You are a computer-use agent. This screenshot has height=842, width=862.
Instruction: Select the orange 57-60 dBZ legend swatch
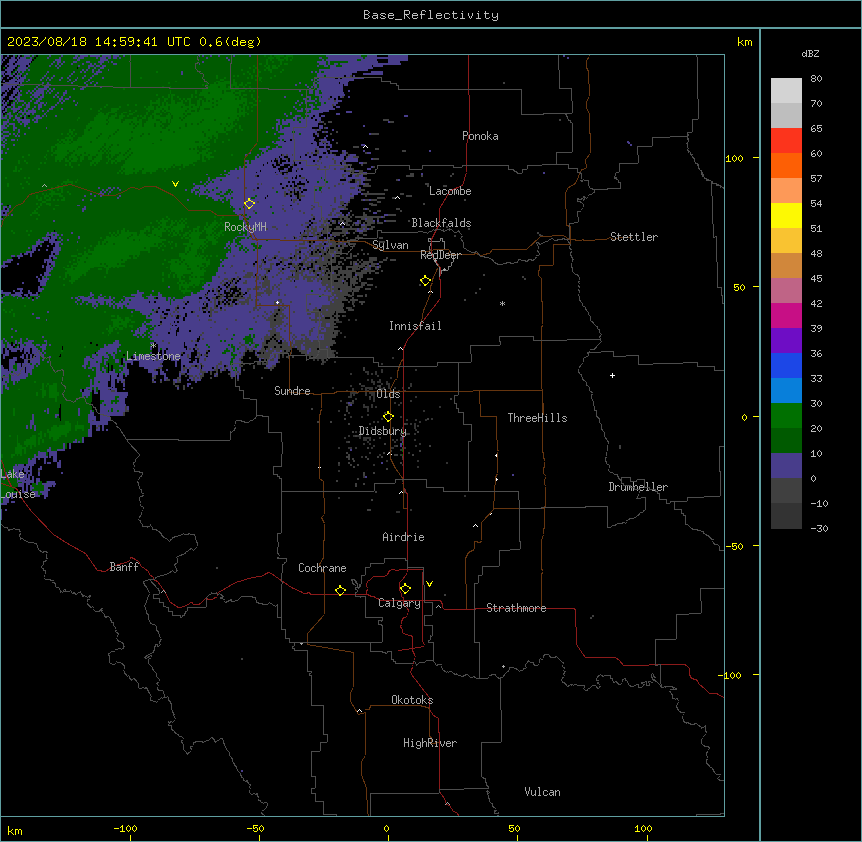coord(786,165)
